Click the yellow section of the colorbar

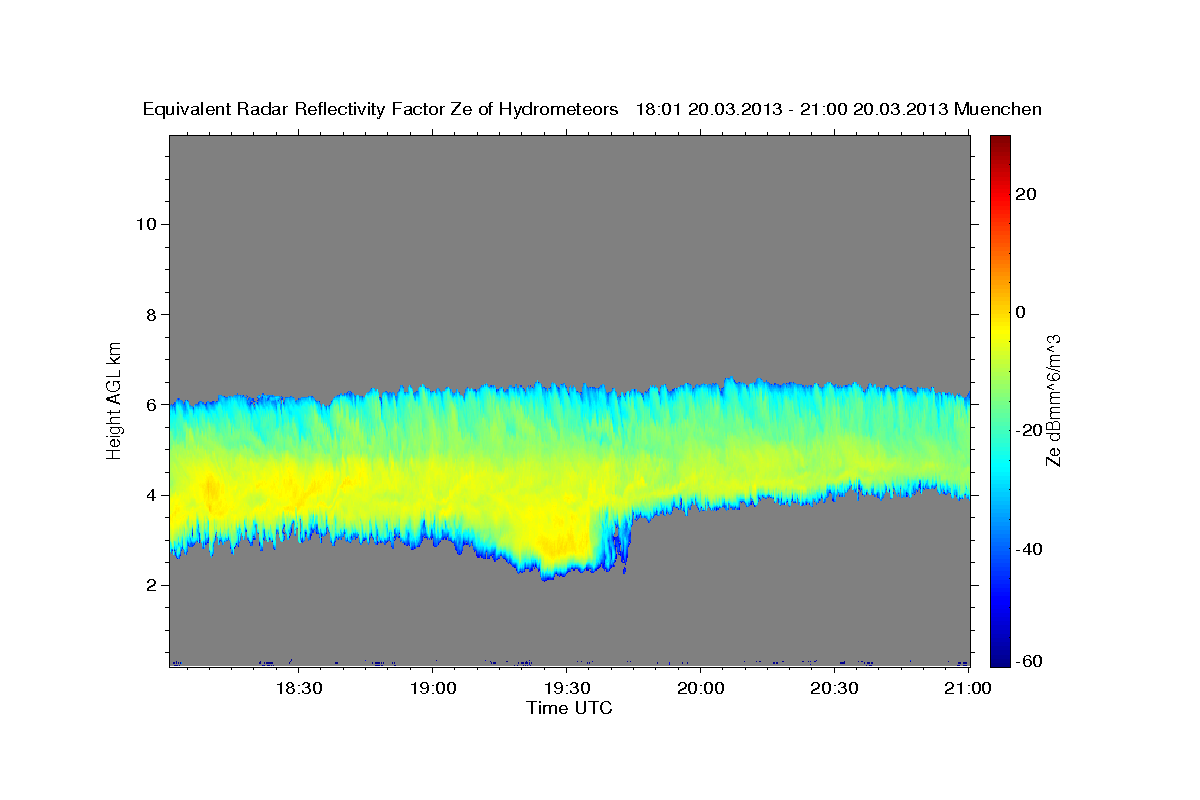(1000, 330)
